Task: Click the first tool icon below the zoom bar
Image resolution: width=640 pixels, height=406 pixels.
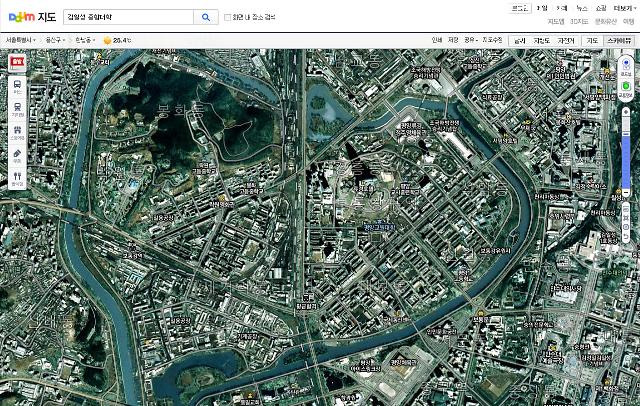Action: click(x=626, y=209)
